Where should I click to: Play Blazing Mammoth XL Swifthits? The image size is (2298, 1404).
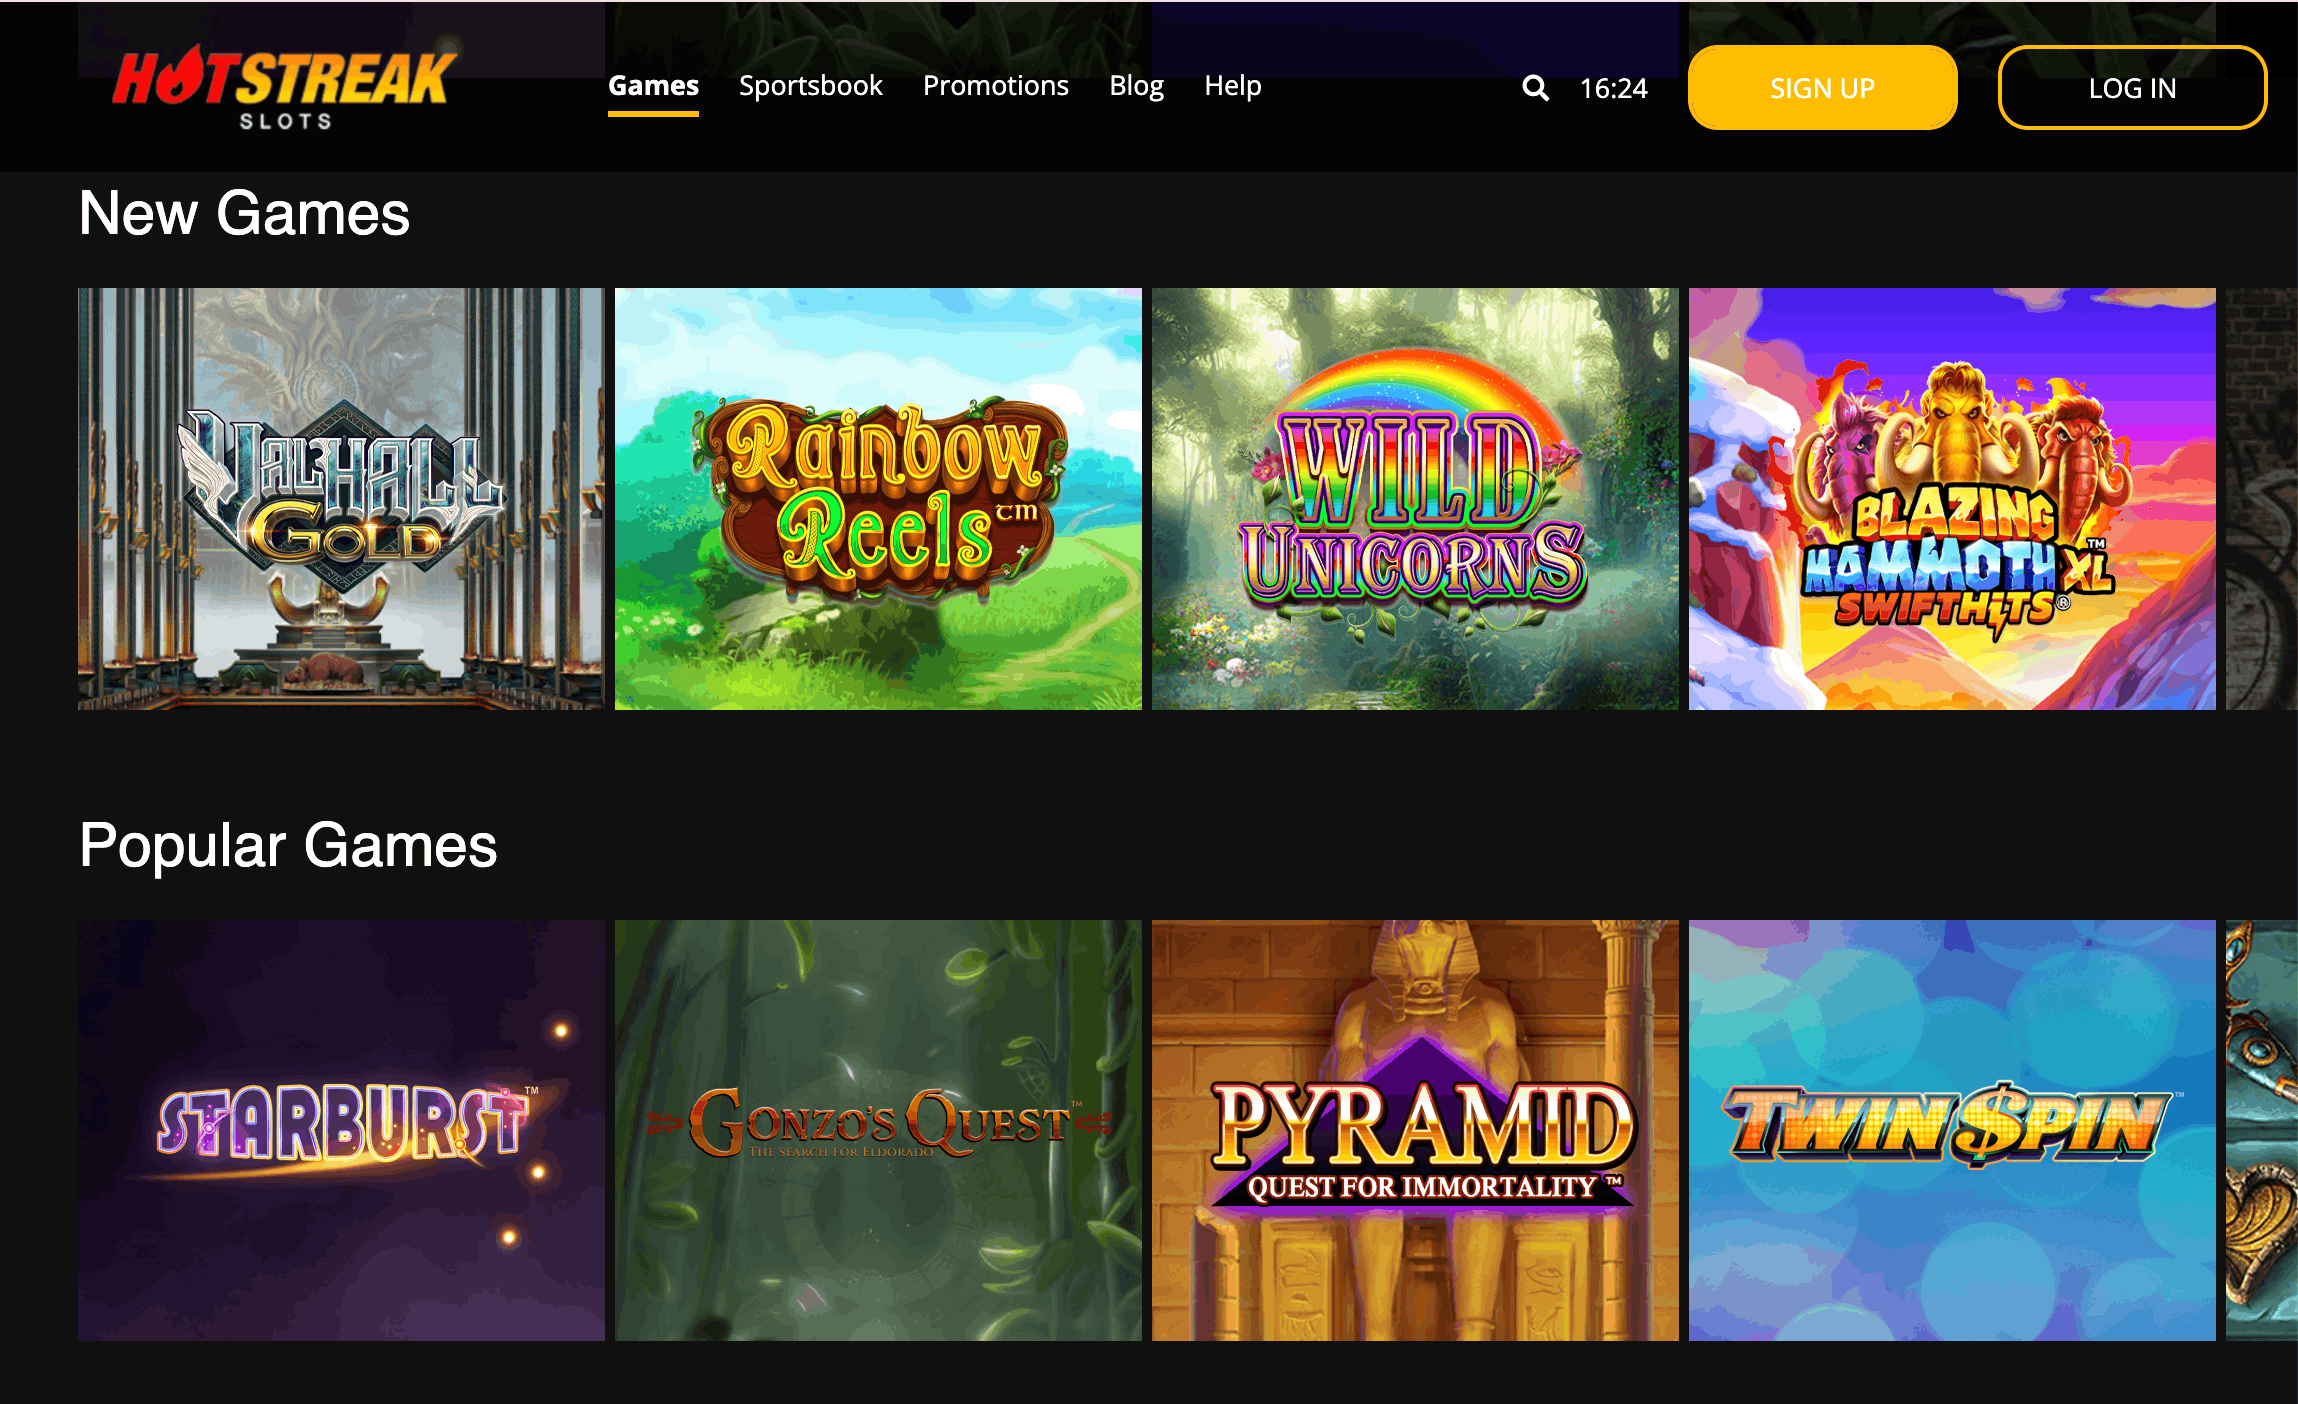1952,499
